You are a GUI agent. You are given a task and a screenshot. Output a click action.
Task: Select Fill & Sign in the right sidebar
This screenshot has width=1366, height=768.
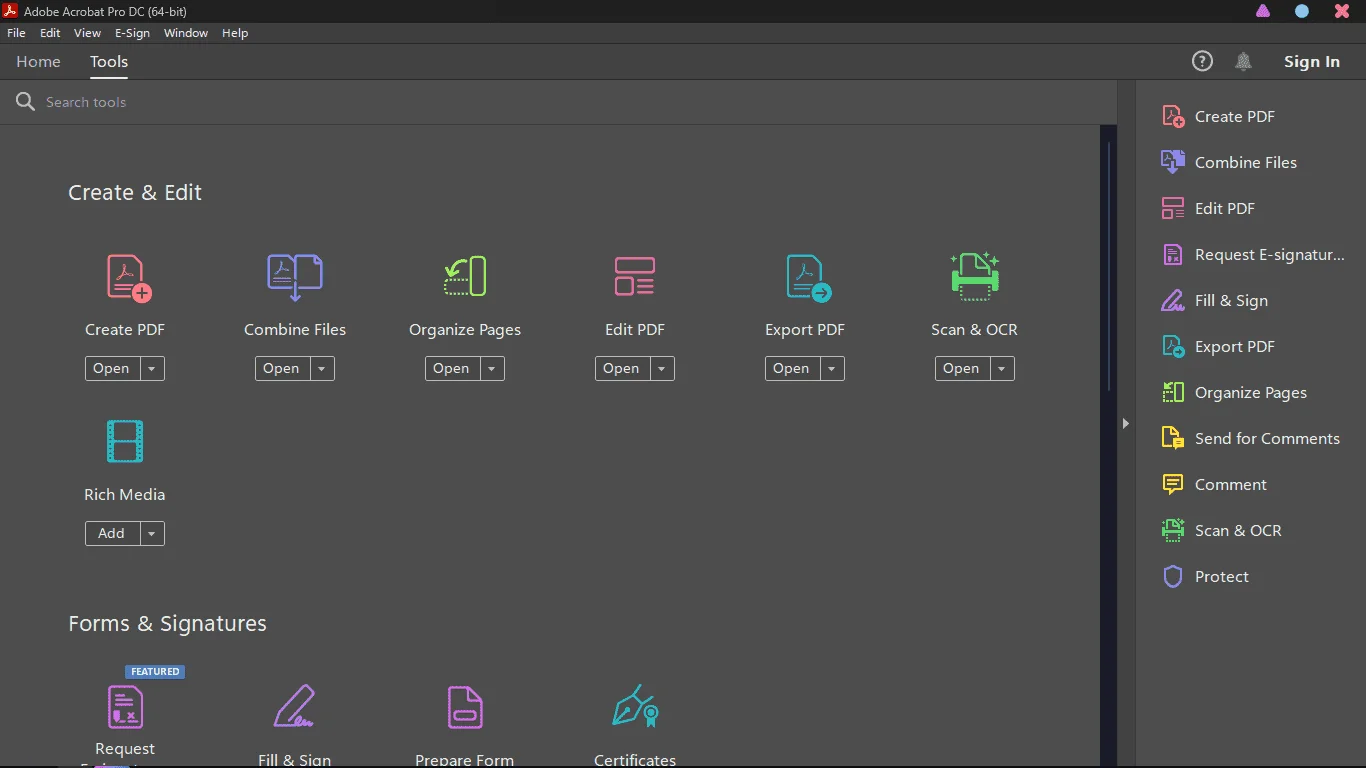click(x=1231, y=301)
